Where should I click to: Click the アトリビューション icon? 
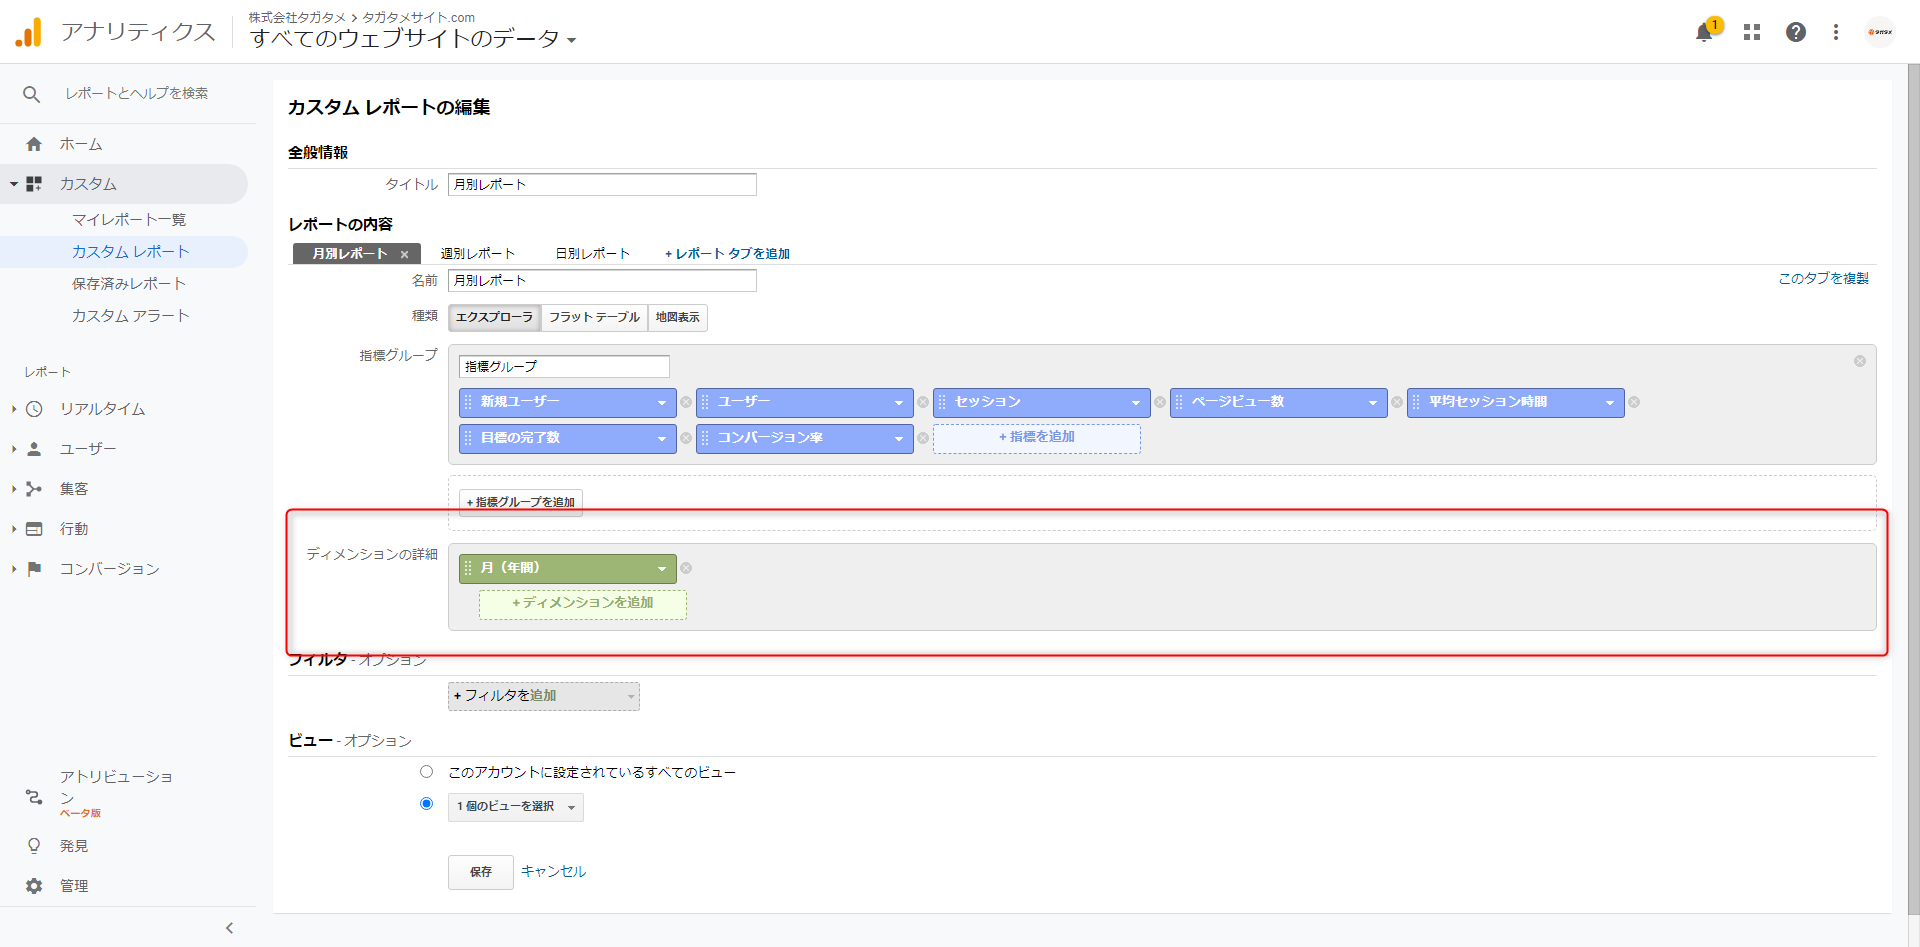pos(34,797)
